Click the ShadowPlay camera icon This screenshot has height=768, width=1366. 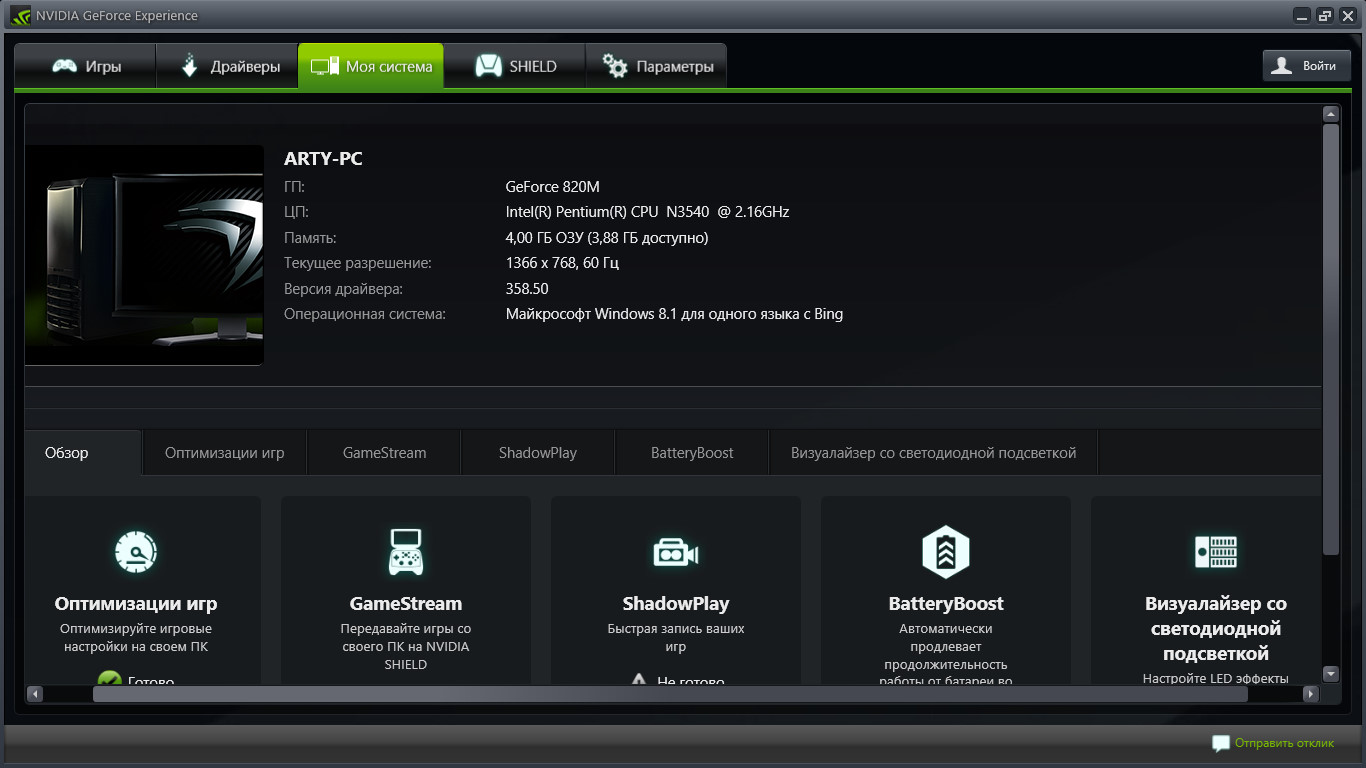pyautogui.click(x=675, y=552)
